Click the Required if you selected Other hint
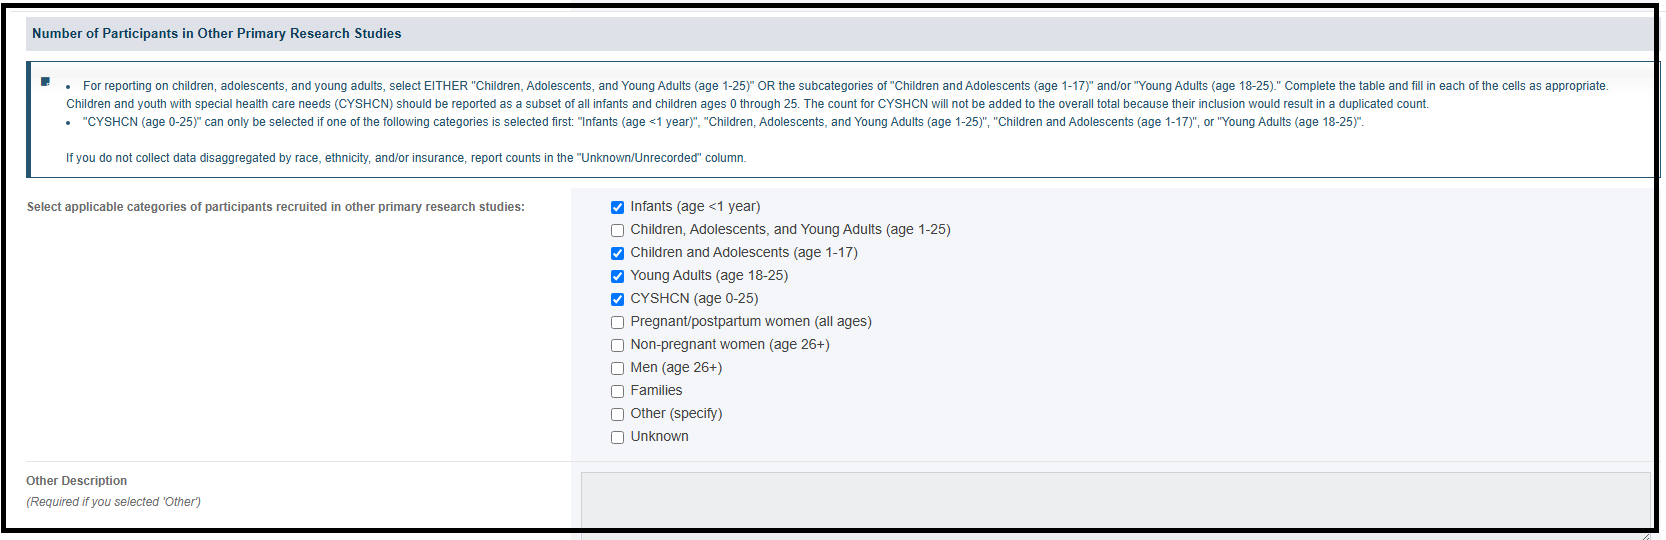This screenshot has height=540, width=1666. click(113, 502)
